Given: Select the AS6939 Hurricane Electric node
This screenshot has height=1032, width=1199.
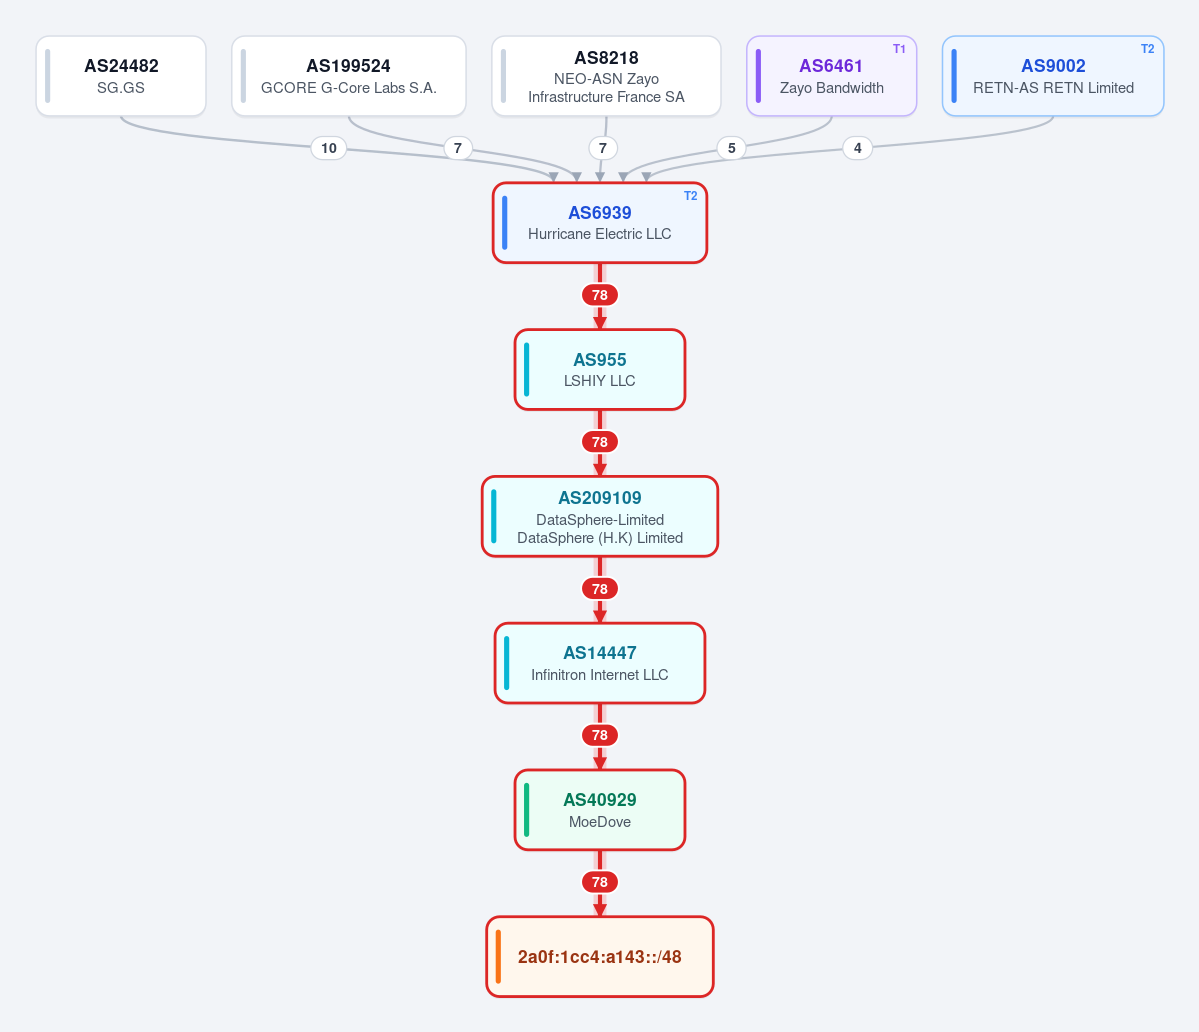Looking at the screenshot, I should [600, 223].
